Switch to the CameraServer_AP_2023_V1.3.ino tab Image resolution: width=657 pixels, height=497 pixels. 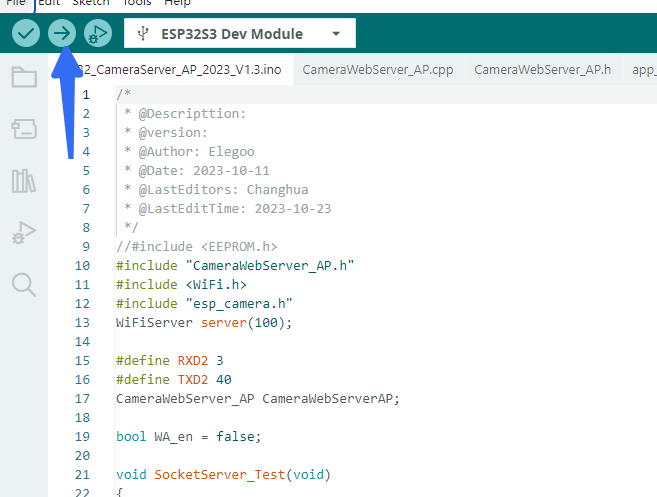178,70
